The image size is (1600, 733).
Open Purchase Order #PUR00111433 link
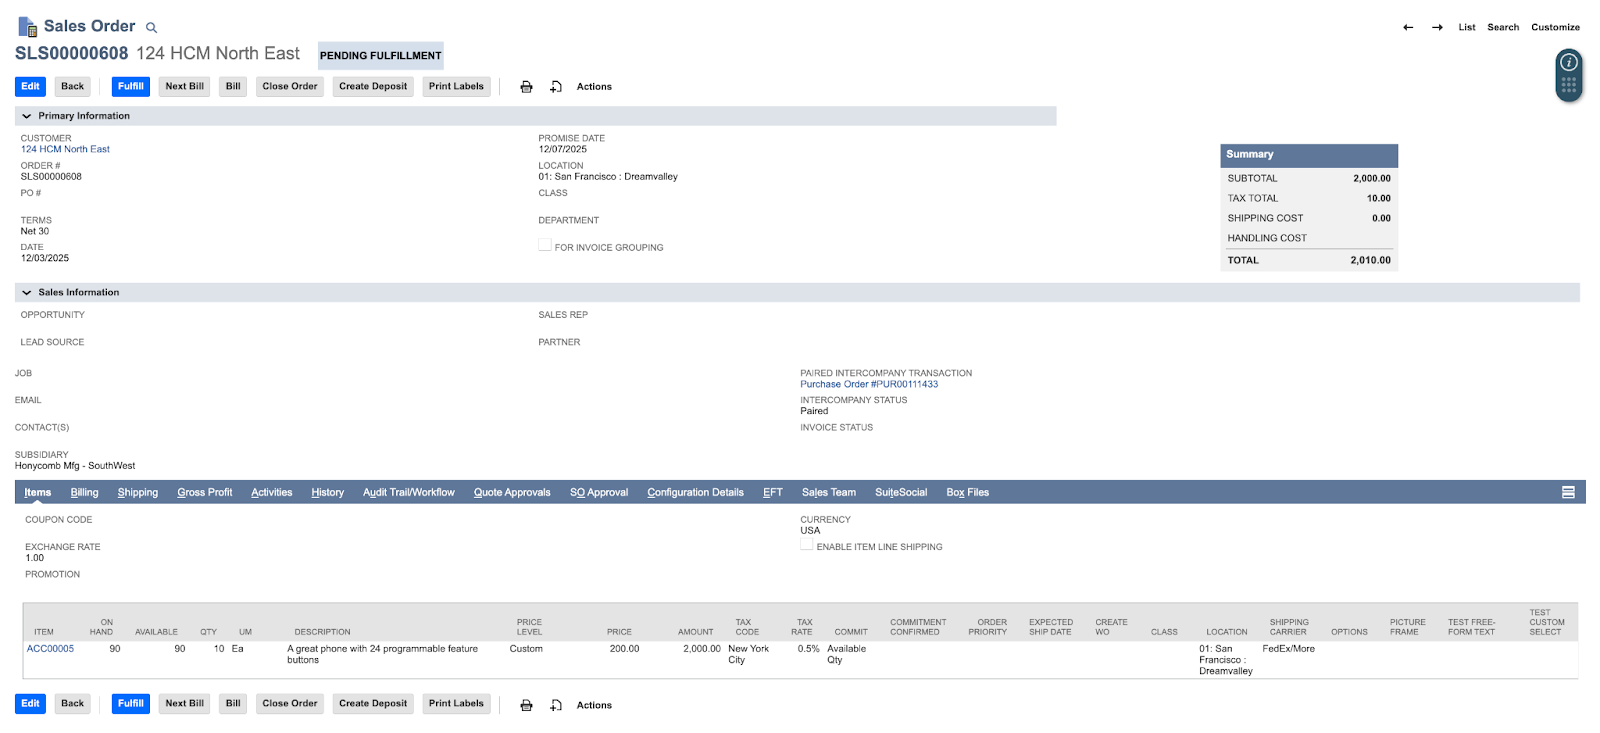869,384
